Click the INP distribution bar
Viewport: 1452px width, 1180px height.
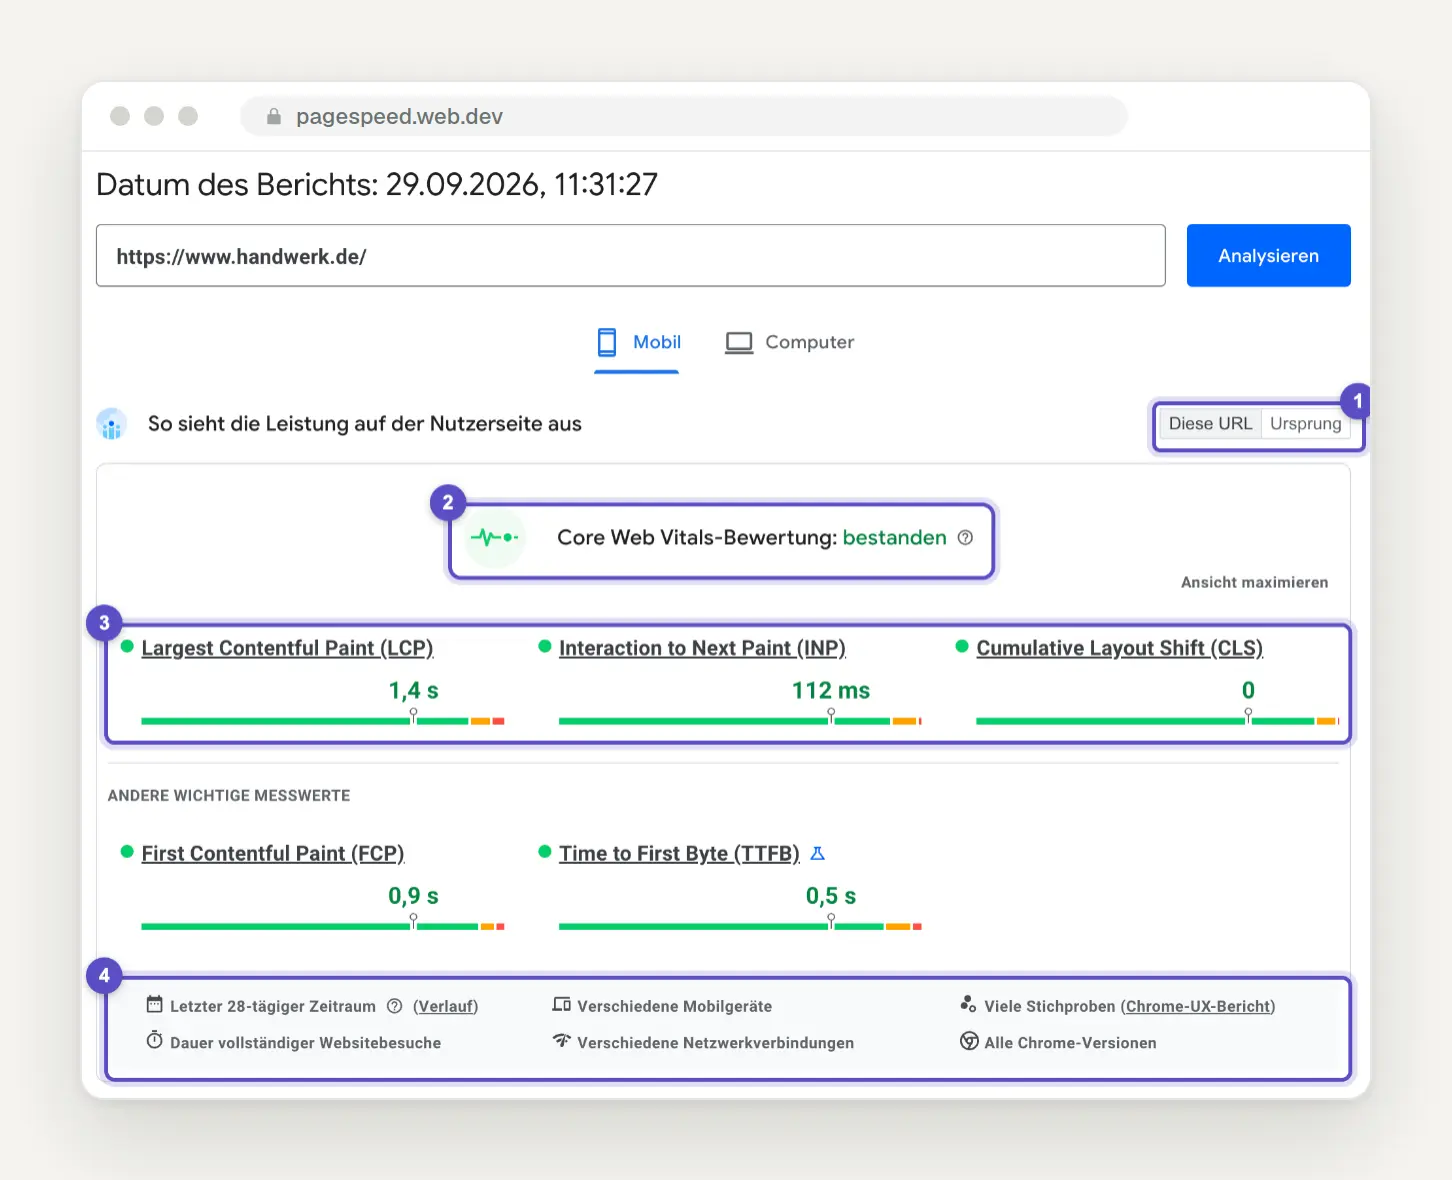click(x=740, y=720)
